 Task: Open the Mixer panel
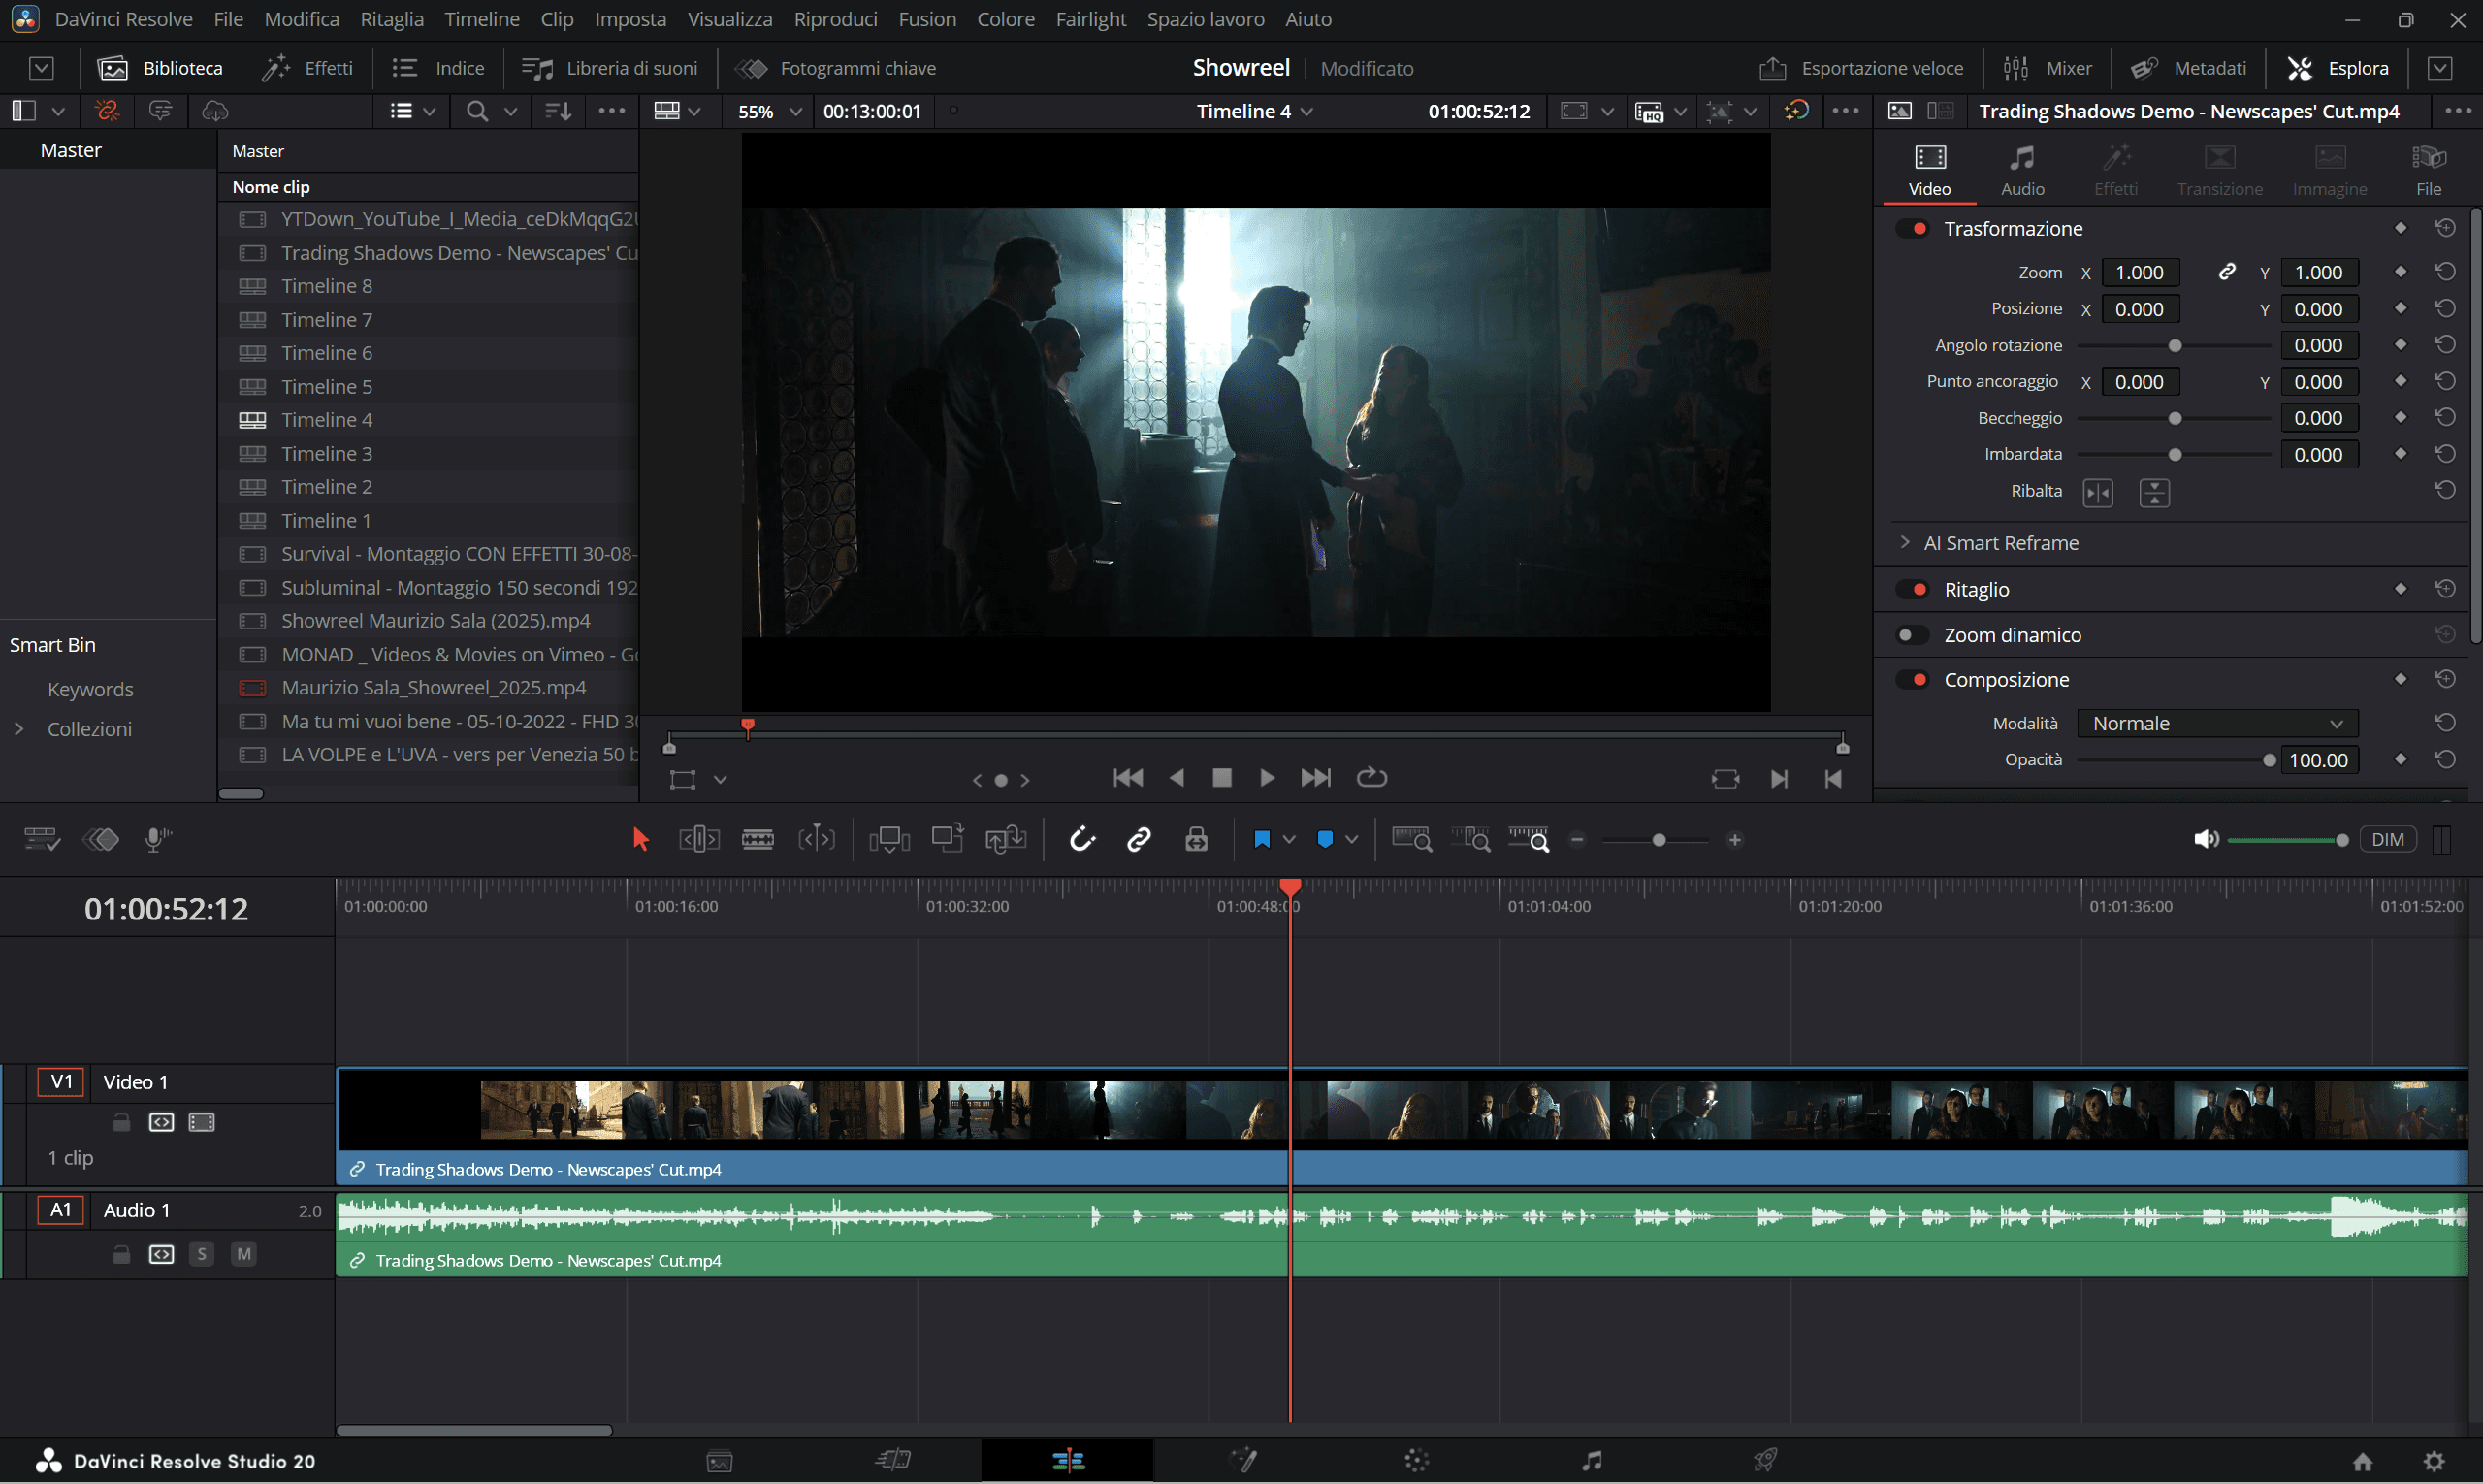2048,68
